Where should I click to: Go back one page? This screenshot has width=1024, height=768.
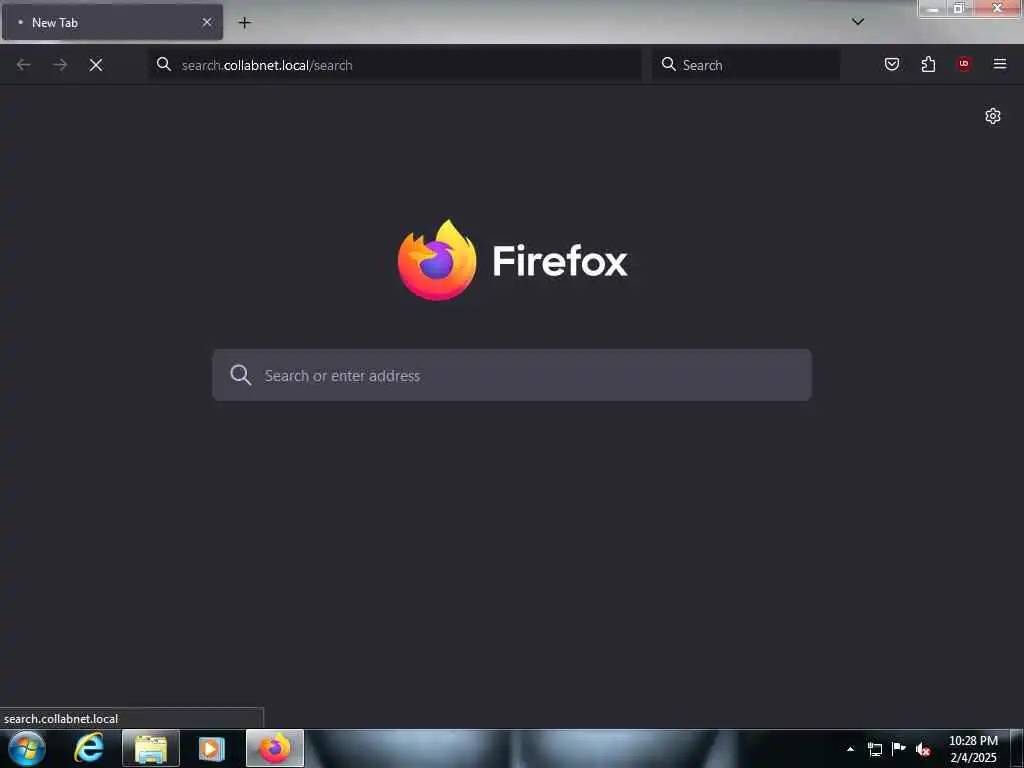24,65
